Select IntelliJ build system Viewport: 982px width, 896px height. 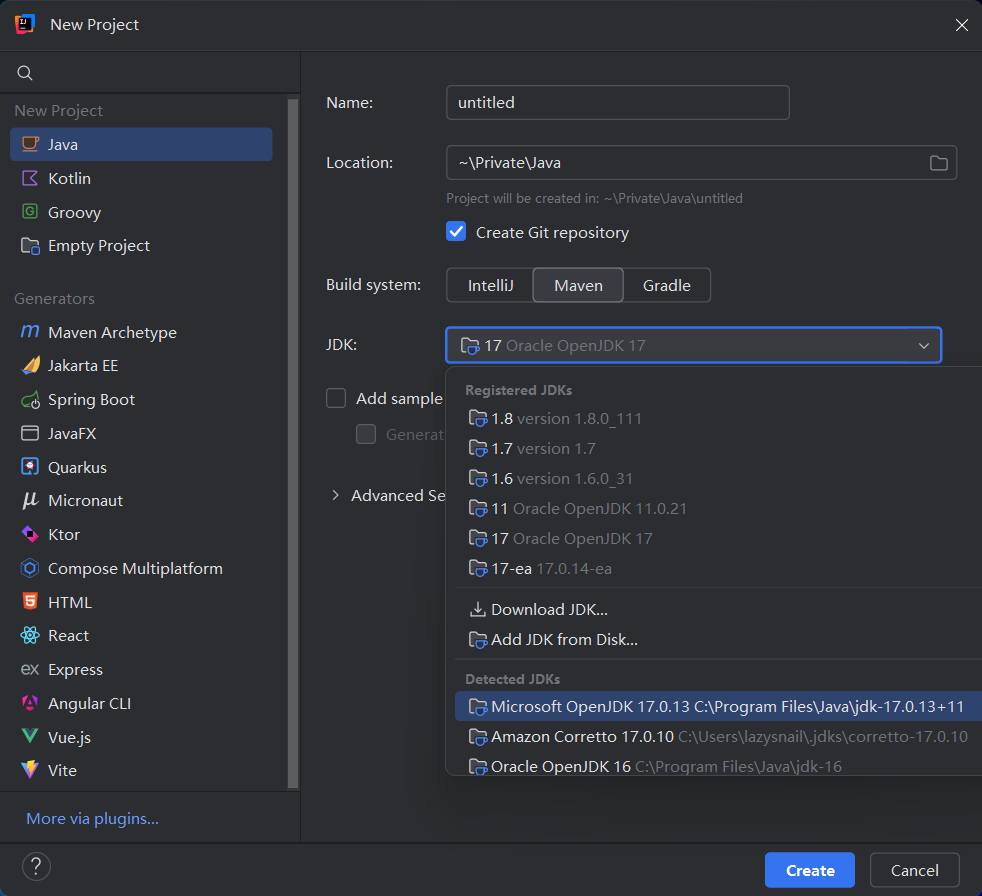point(490,286)
